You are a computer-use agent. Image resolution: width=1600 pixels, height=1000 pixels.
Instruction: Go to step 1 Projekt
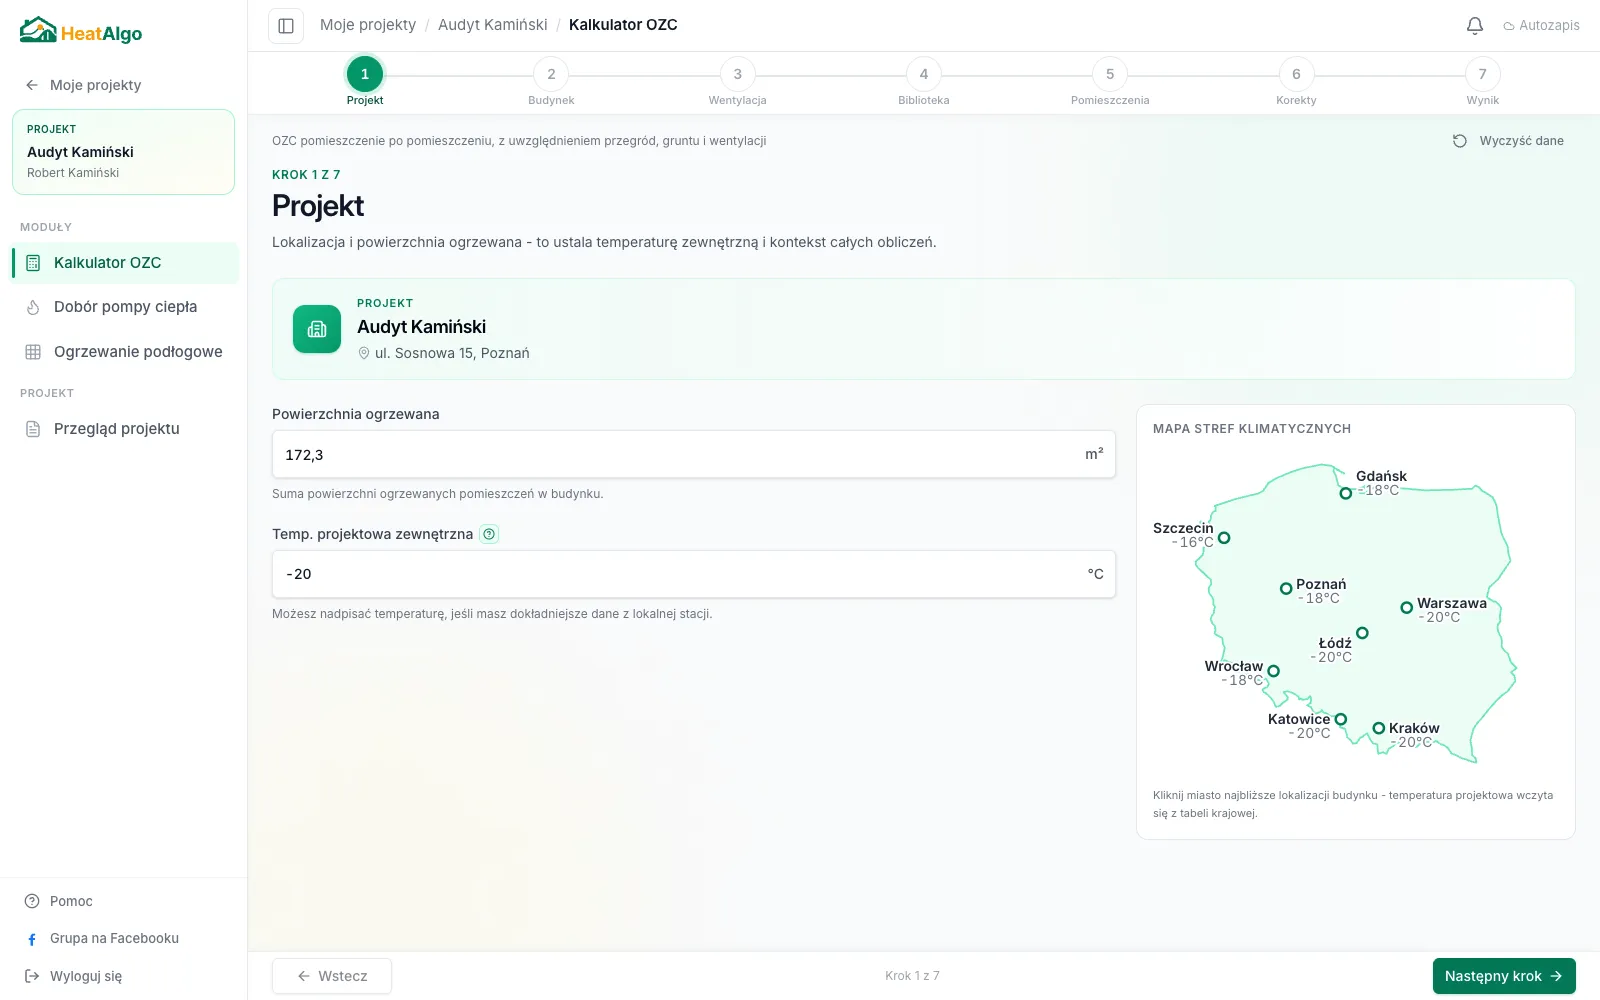[x=365, y=81]
